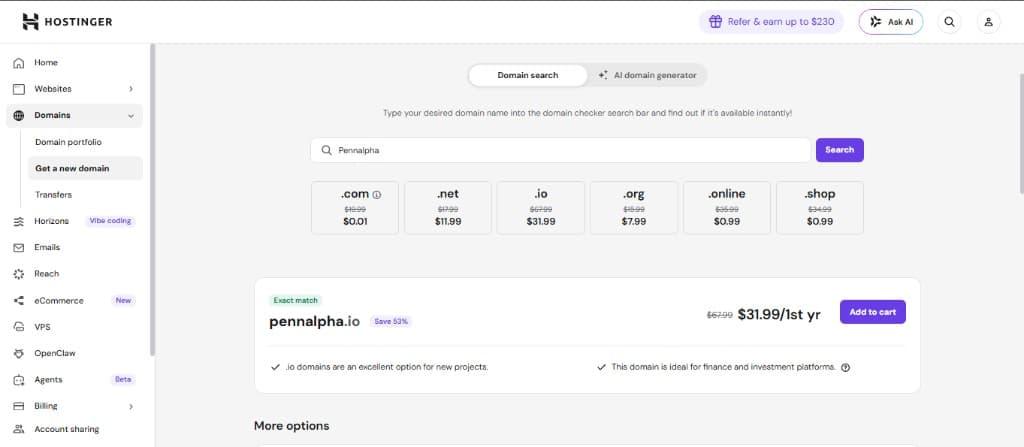The width and height of the screenshot is (1024, 447).
Task: Click the Exact match label
Action: coord(295,301)
